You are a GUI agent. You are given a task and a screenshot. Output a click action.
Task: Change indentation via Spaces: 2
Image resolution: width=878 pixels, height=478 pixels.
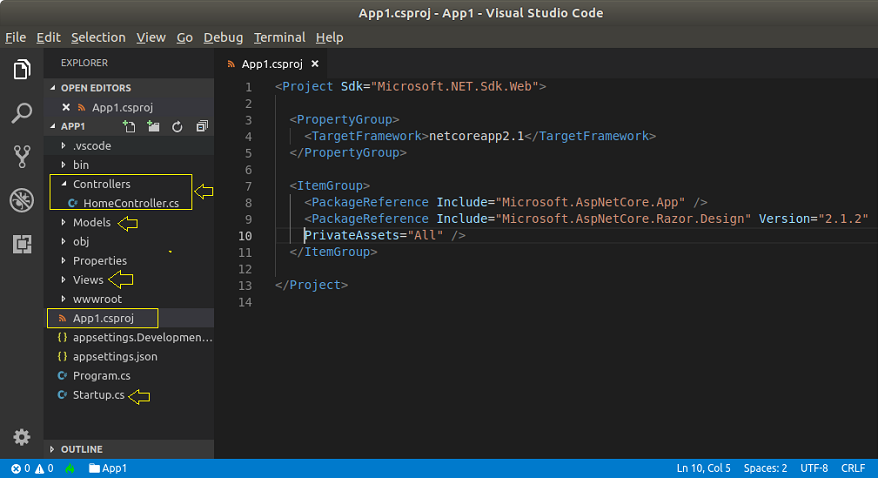pyautogui.click(x=765, y=468)
